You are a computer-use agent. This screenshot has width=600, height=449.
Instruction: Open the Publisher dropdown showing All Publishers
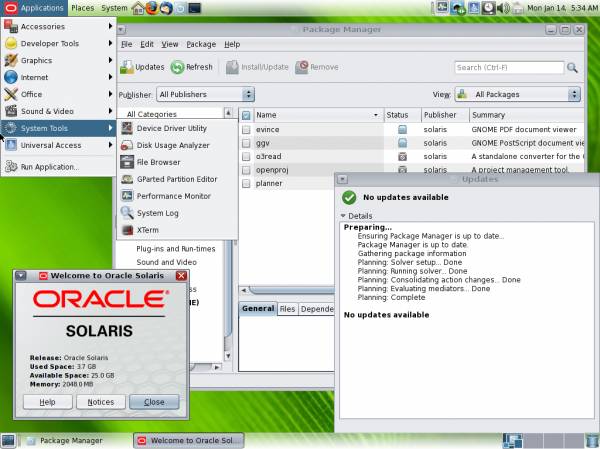coord(205,94)
